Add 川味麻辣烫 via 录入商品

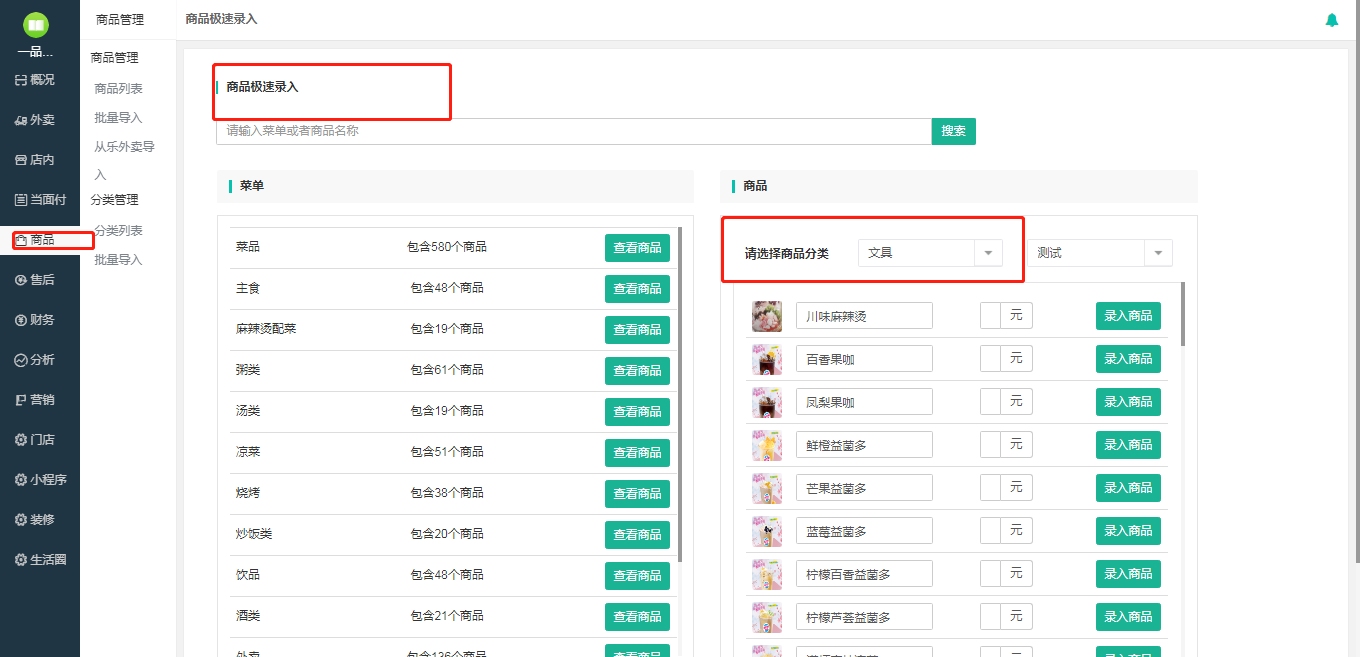coord(1128,316)
